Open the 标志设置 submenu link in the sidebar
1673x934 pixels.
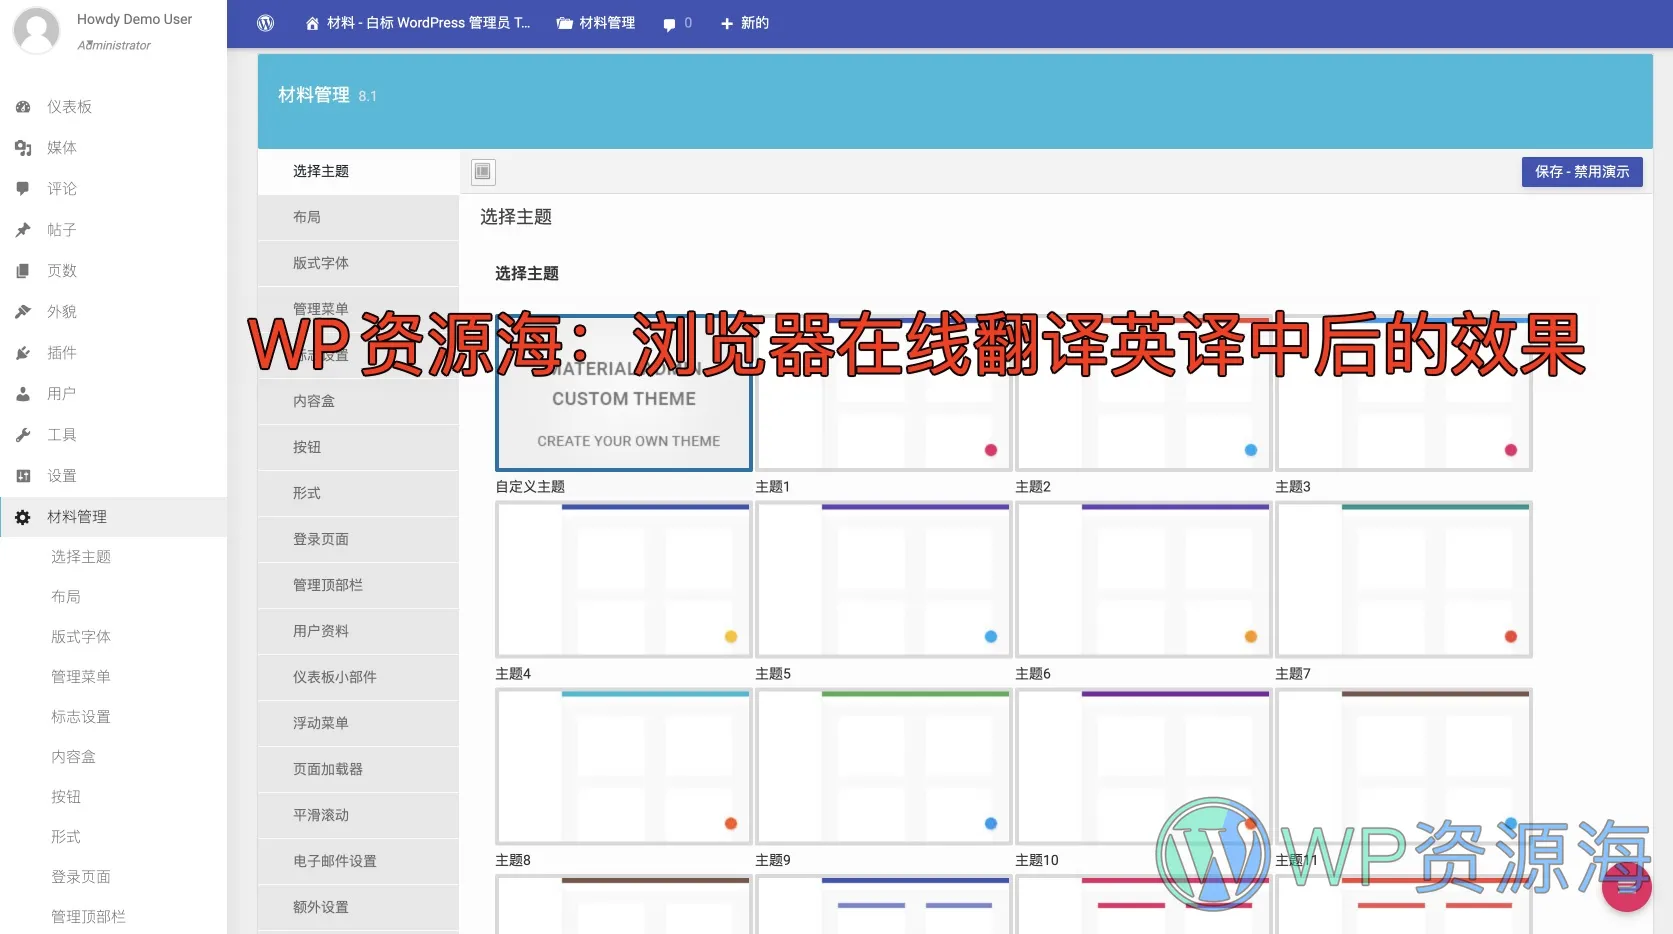81,717
